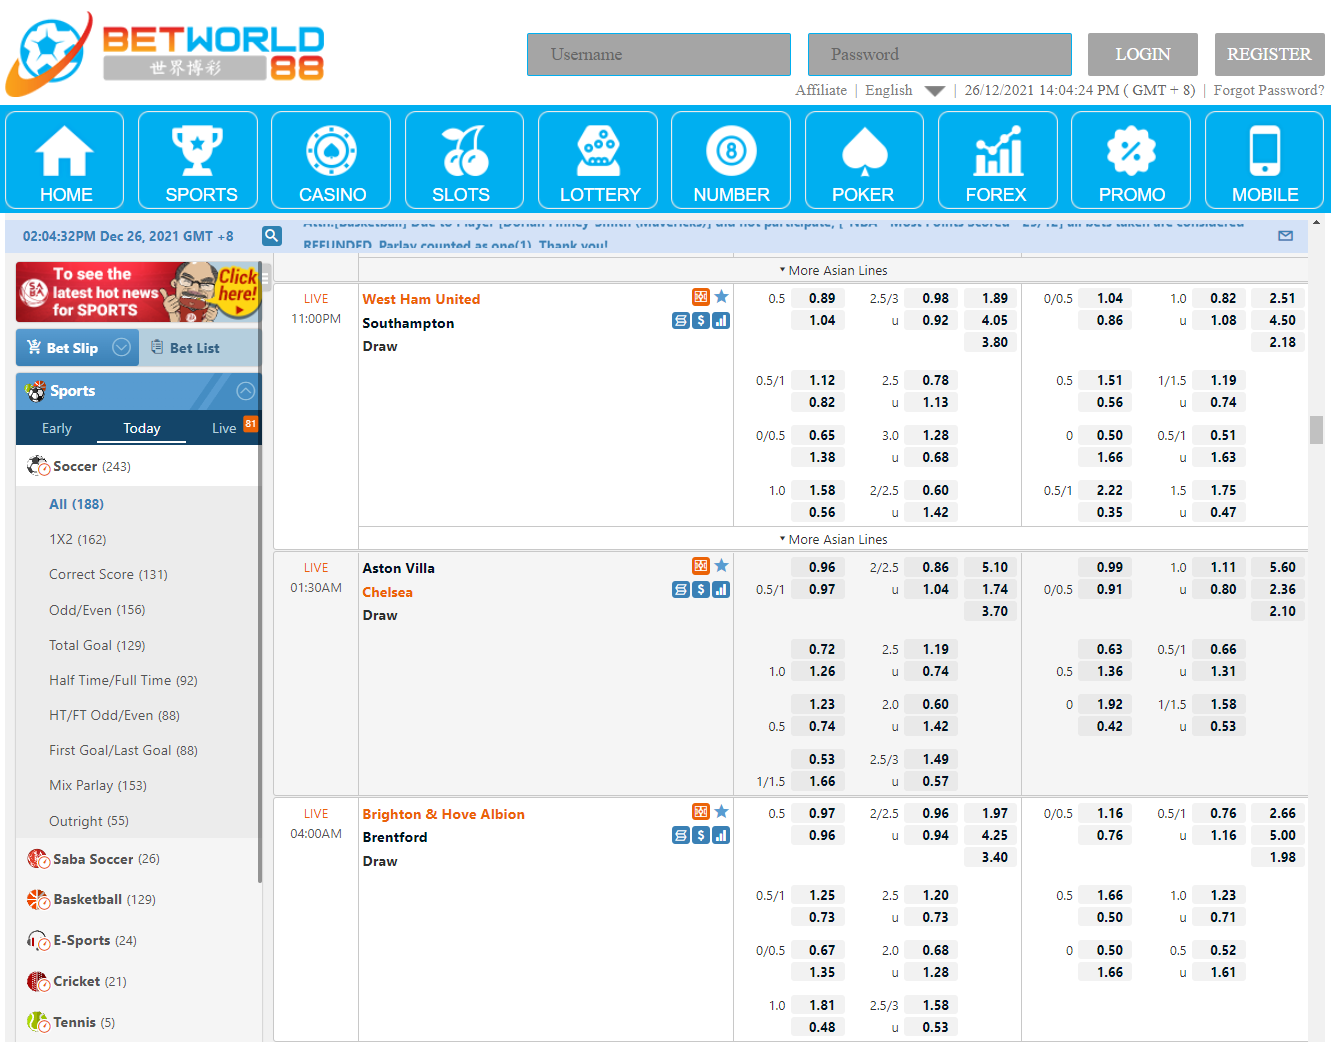Click dollar sign icon for Brighton match
The height and width of the screenshot is (1042, 1331).
pos(701,836)
